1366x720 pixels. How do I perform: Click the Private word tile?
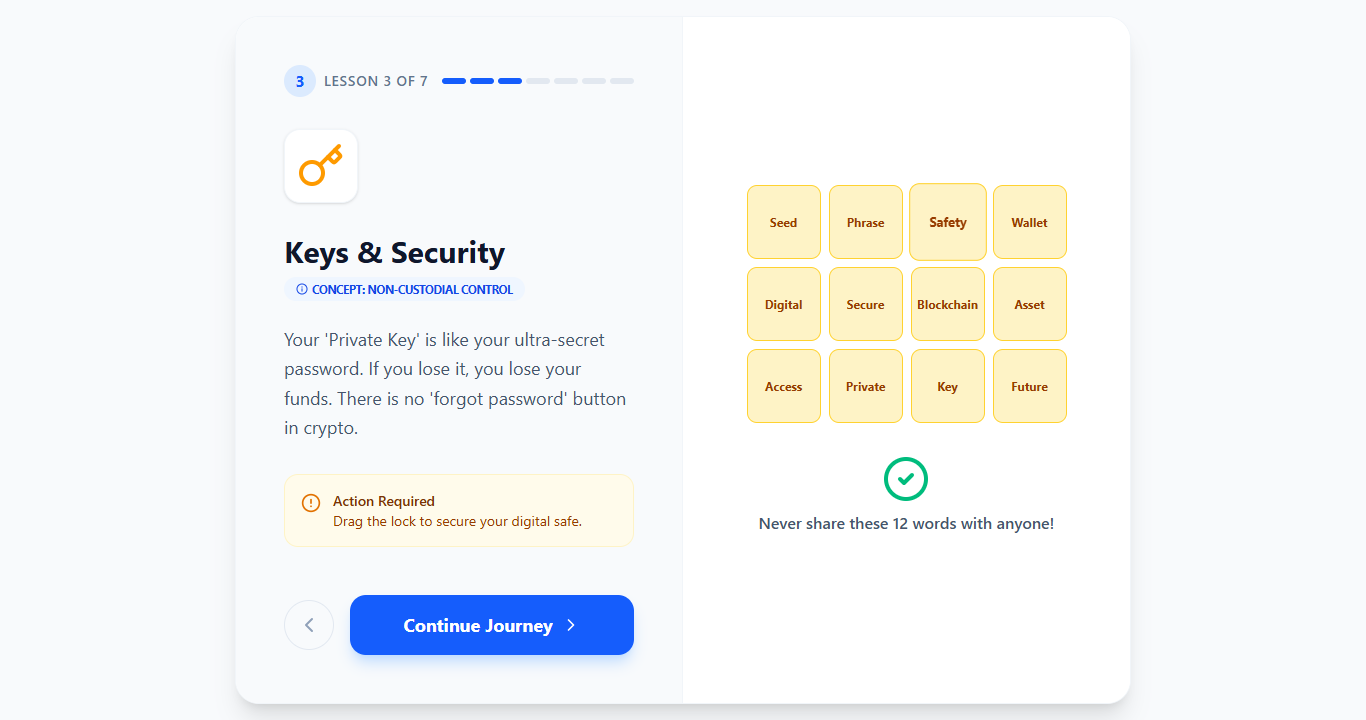[866, 386]
